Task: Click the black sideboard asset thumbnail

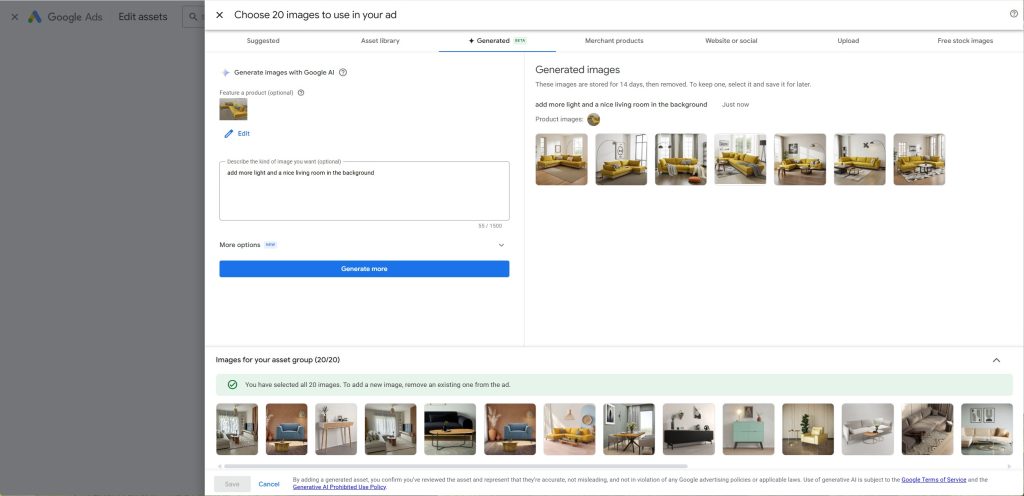Action: click(689, 429)
